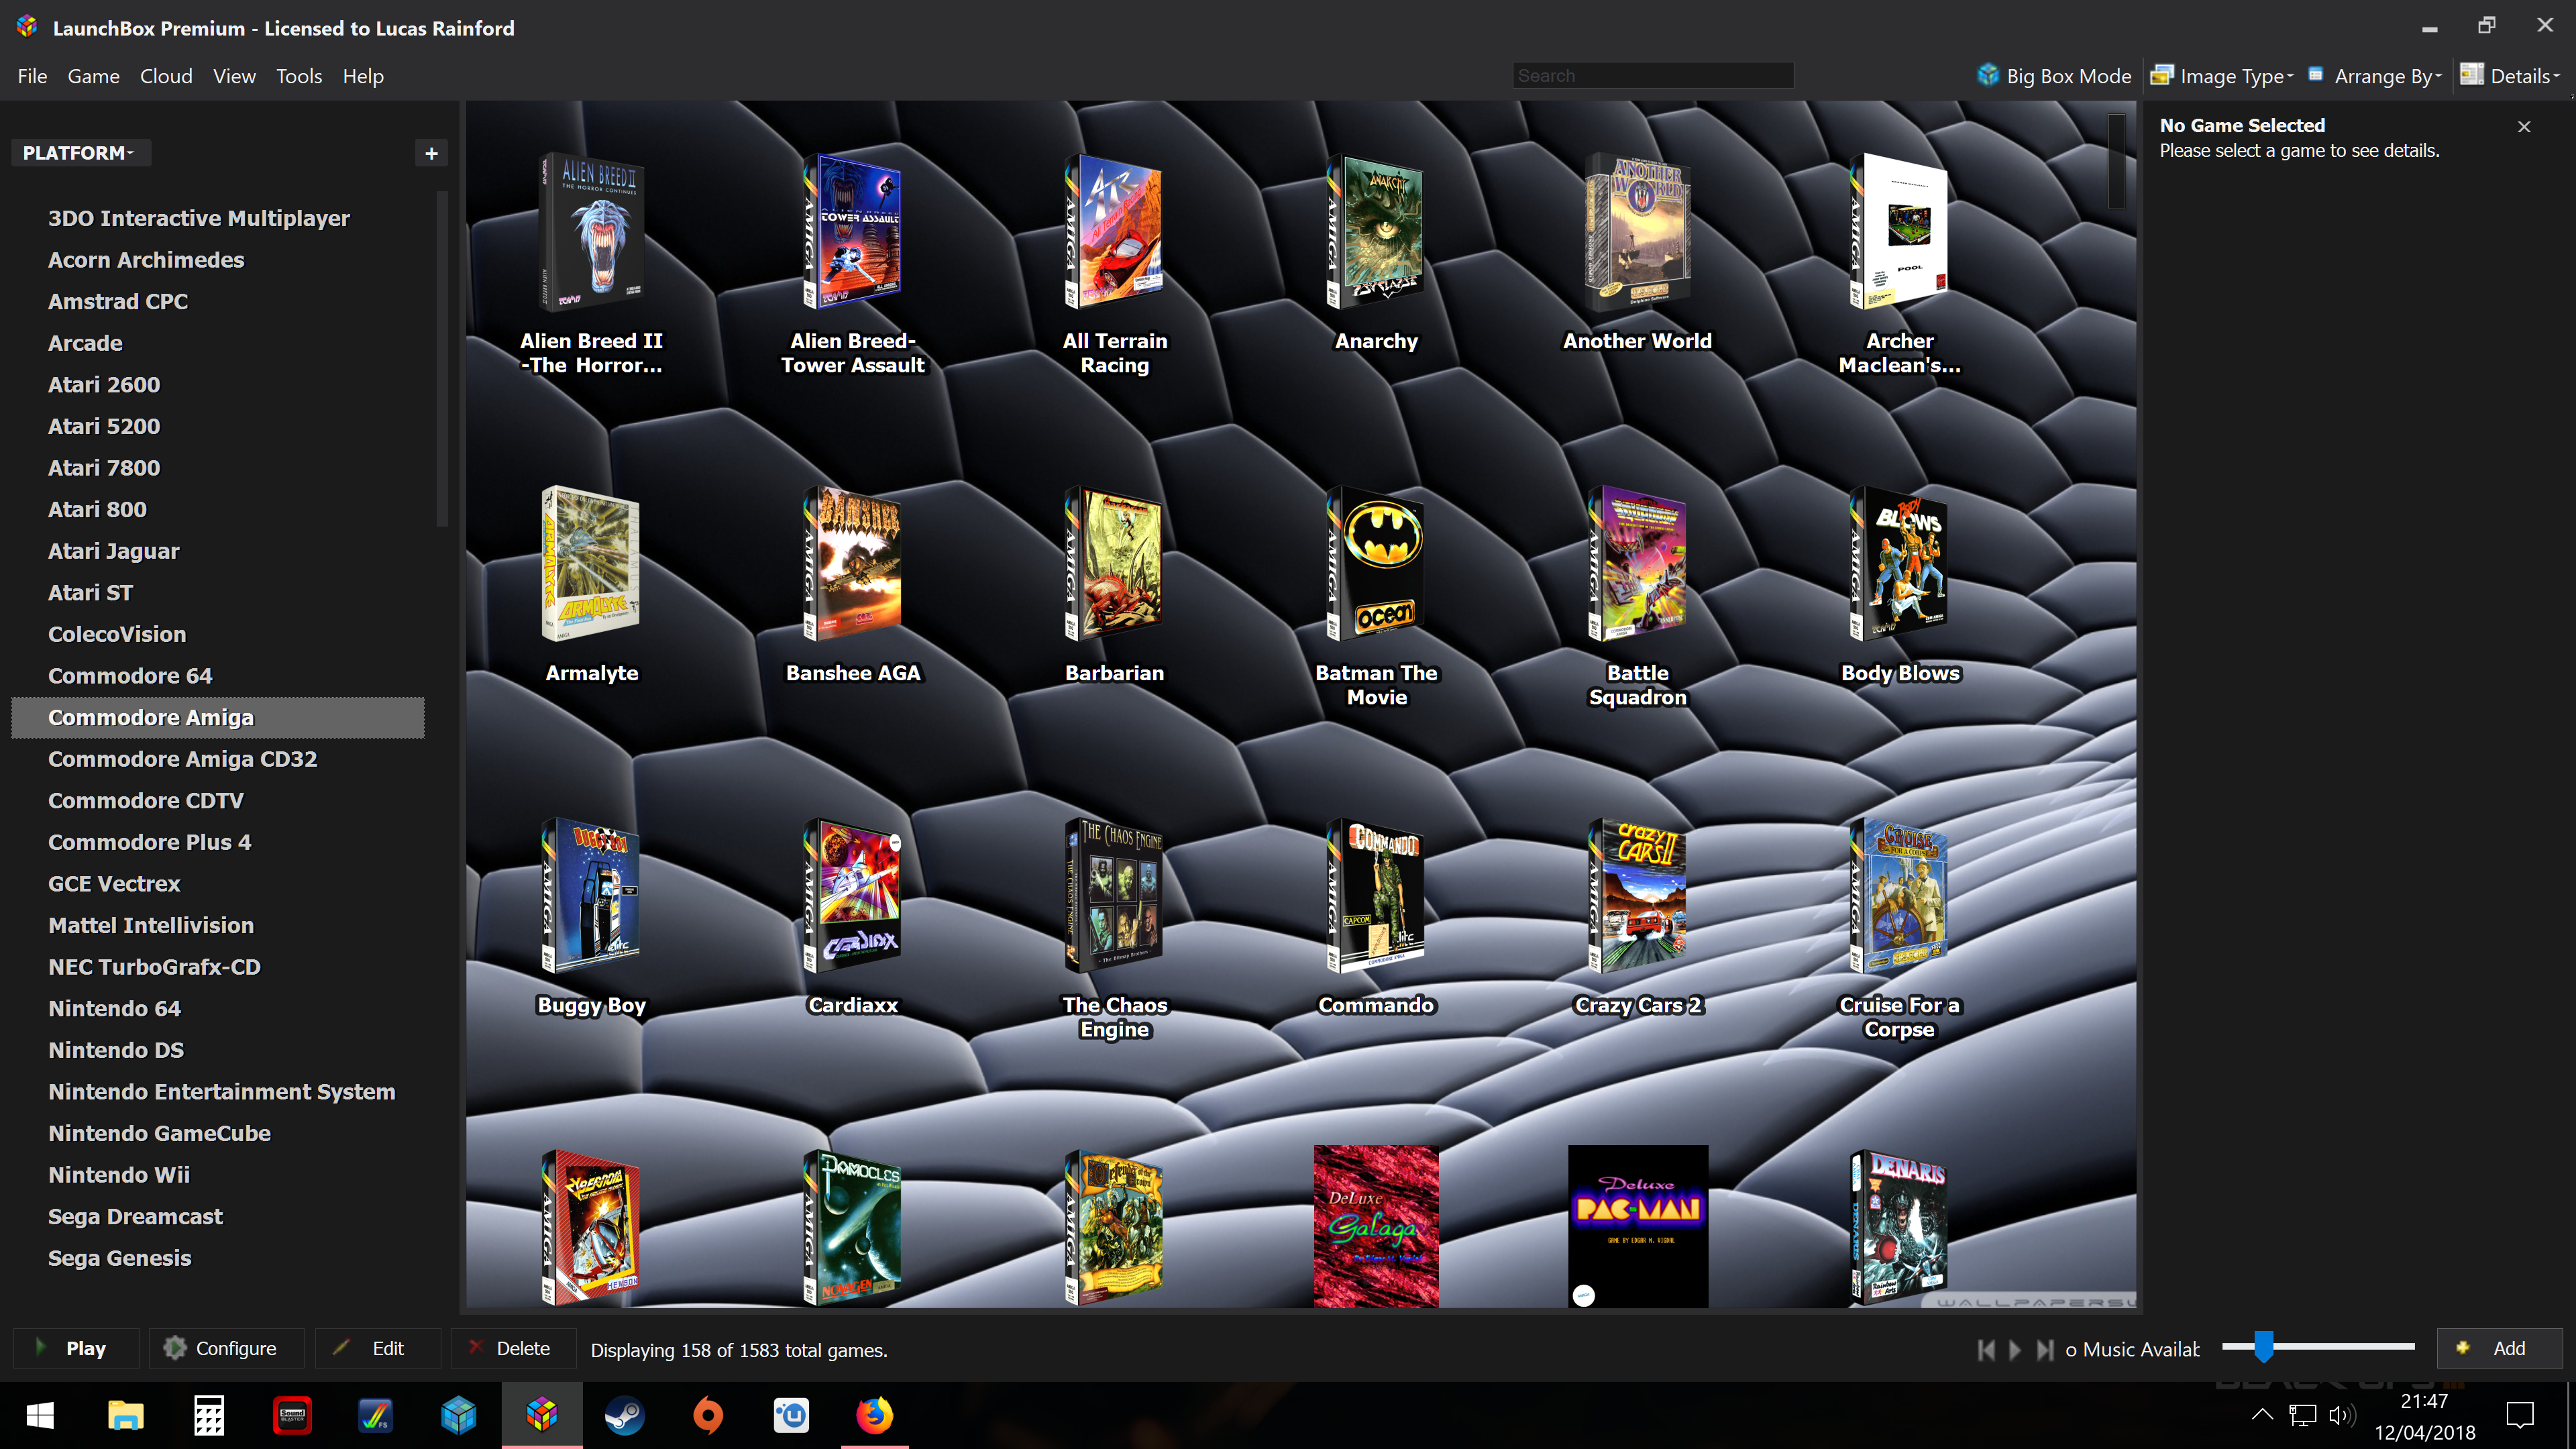Select Battle Squadron box art
Viewport: 2576px width, 1449px height.
point(1638,564)
